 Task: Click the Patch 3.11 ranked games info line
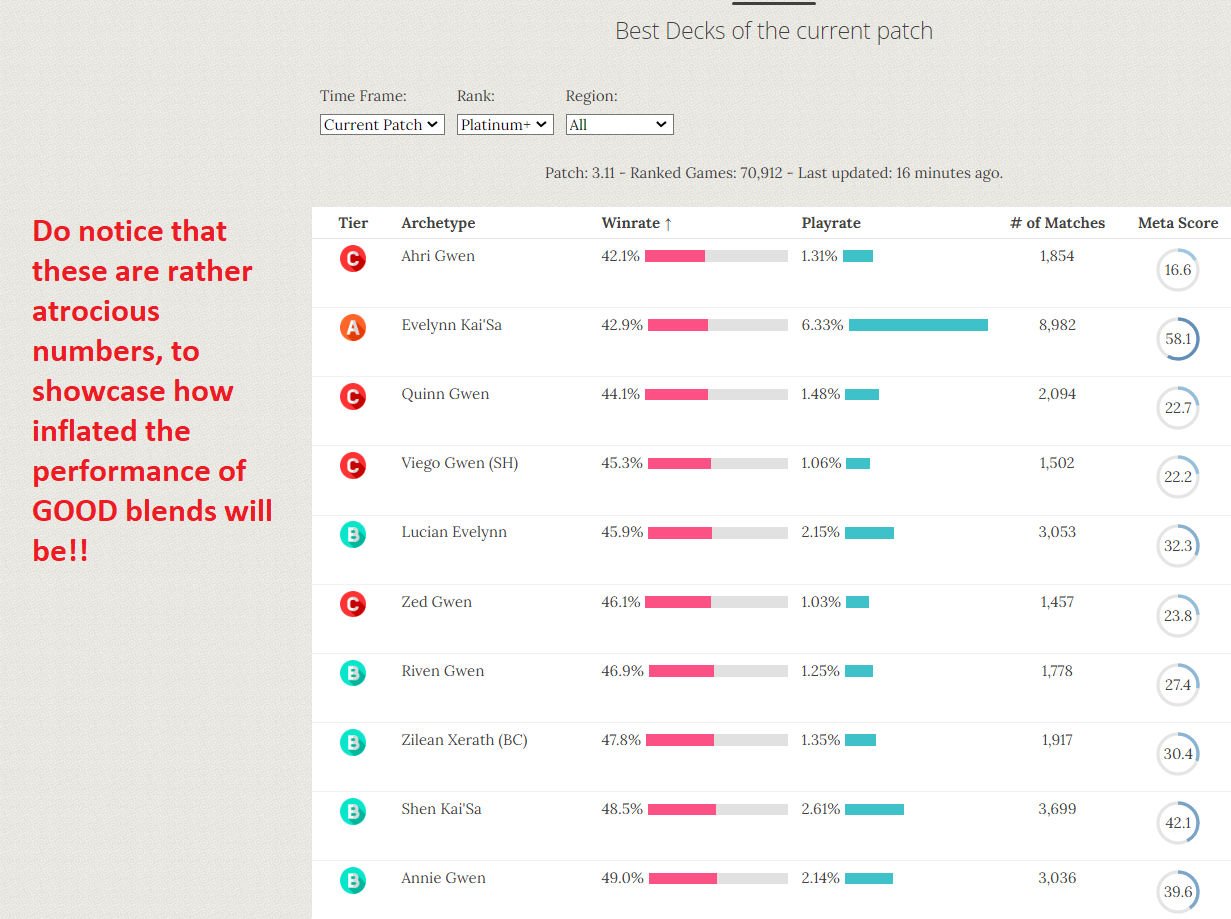pos(774,173)
